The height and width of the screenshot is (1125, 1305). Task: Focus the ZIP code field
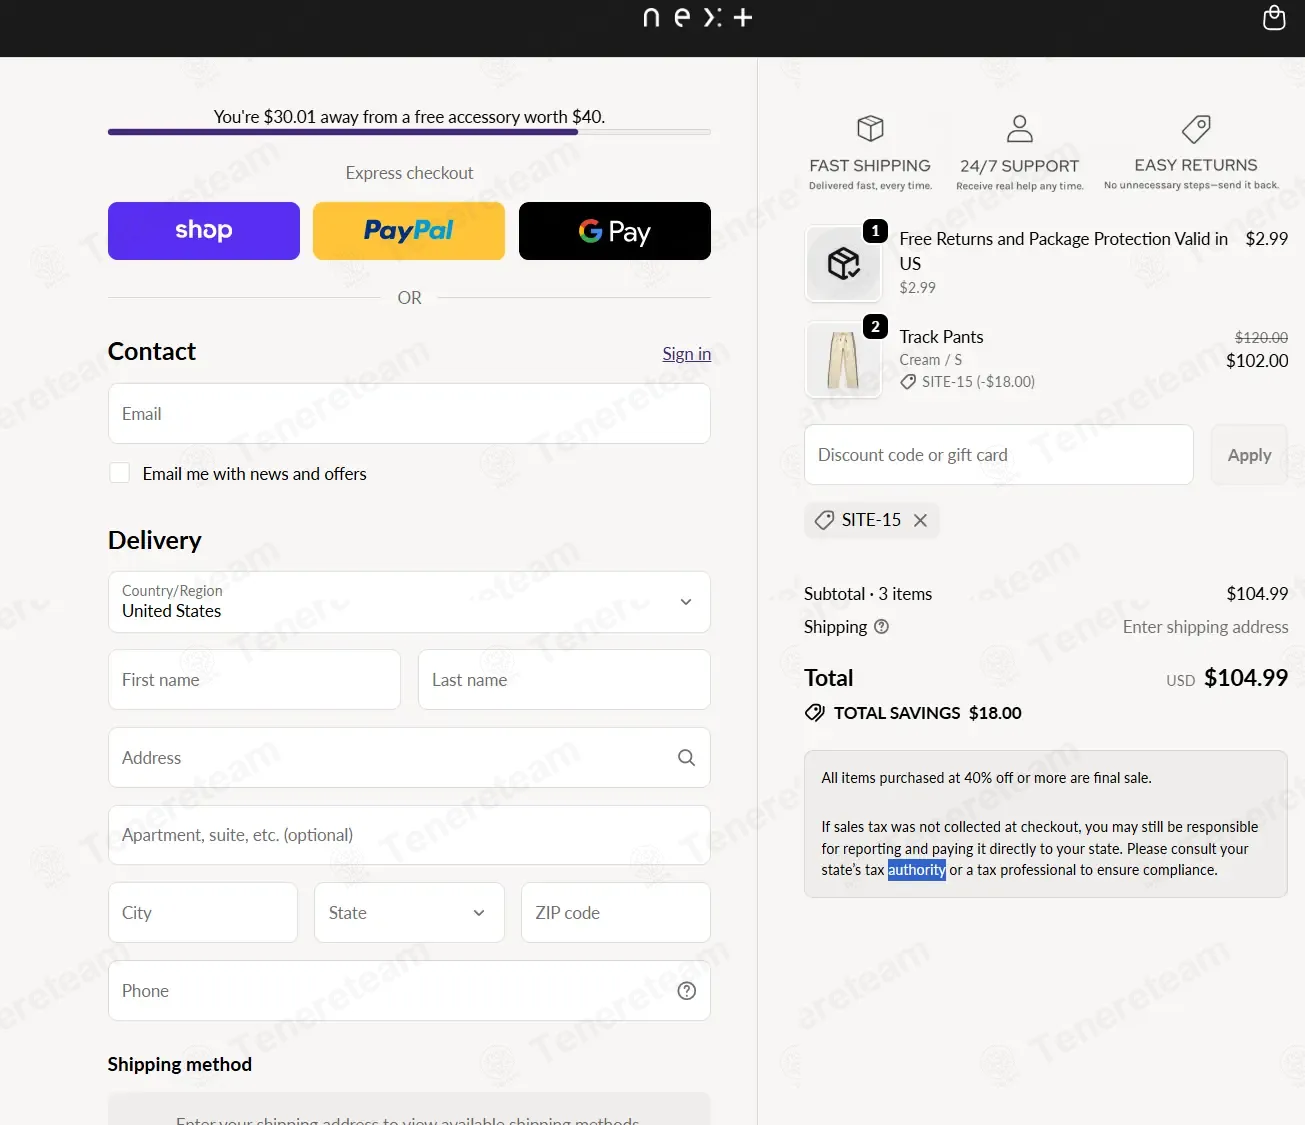616,913
